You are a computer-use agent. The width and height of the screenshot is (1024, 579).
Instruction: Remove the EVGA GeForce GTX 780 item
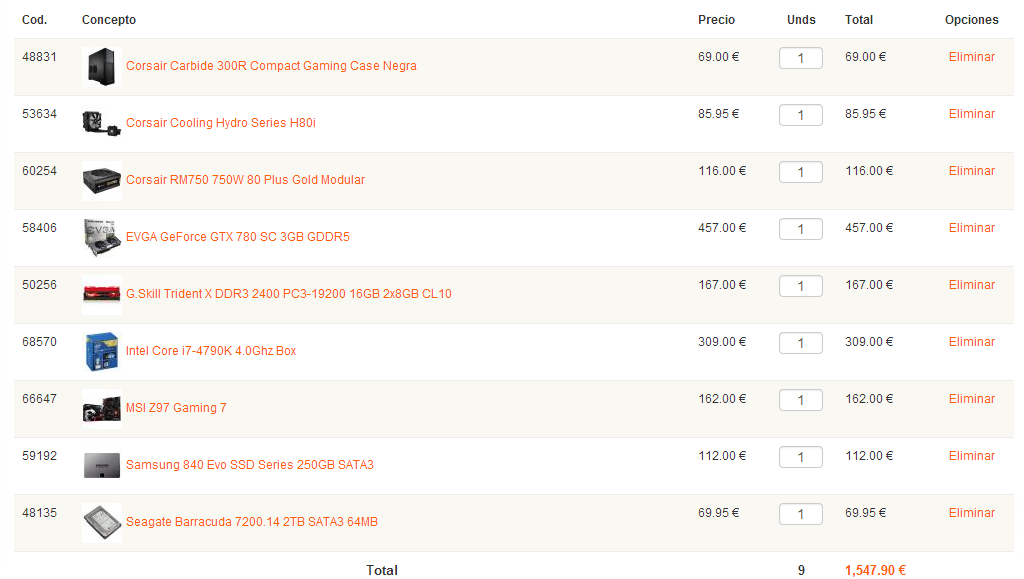pyautogui.click(x=971, y=228)
